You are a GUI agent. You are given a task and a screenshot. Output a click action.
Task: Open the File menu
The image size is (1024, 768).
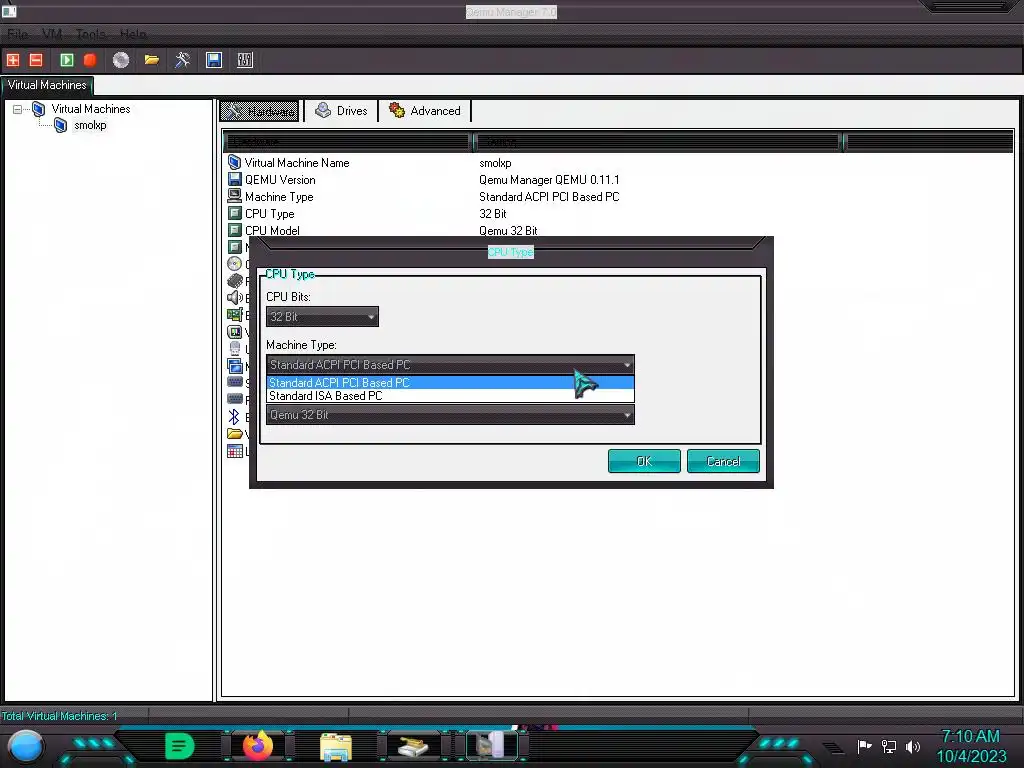click(x=18, y=34)
